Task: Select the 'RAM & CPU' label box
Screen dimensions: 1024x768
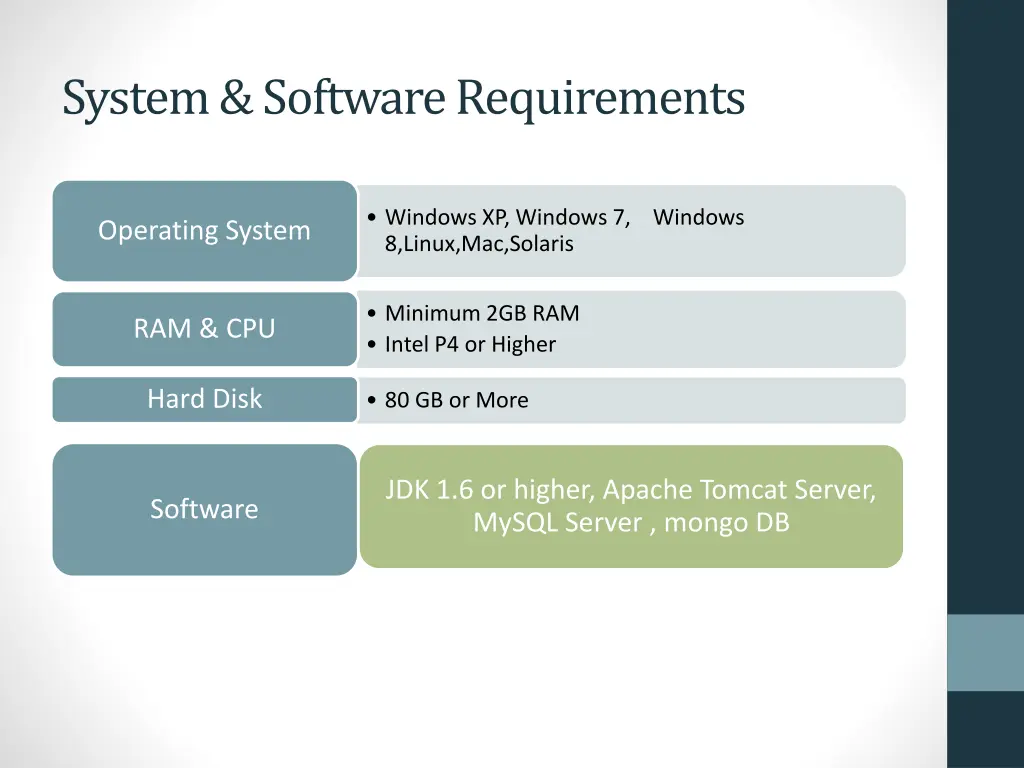Action: pos(204,328)
